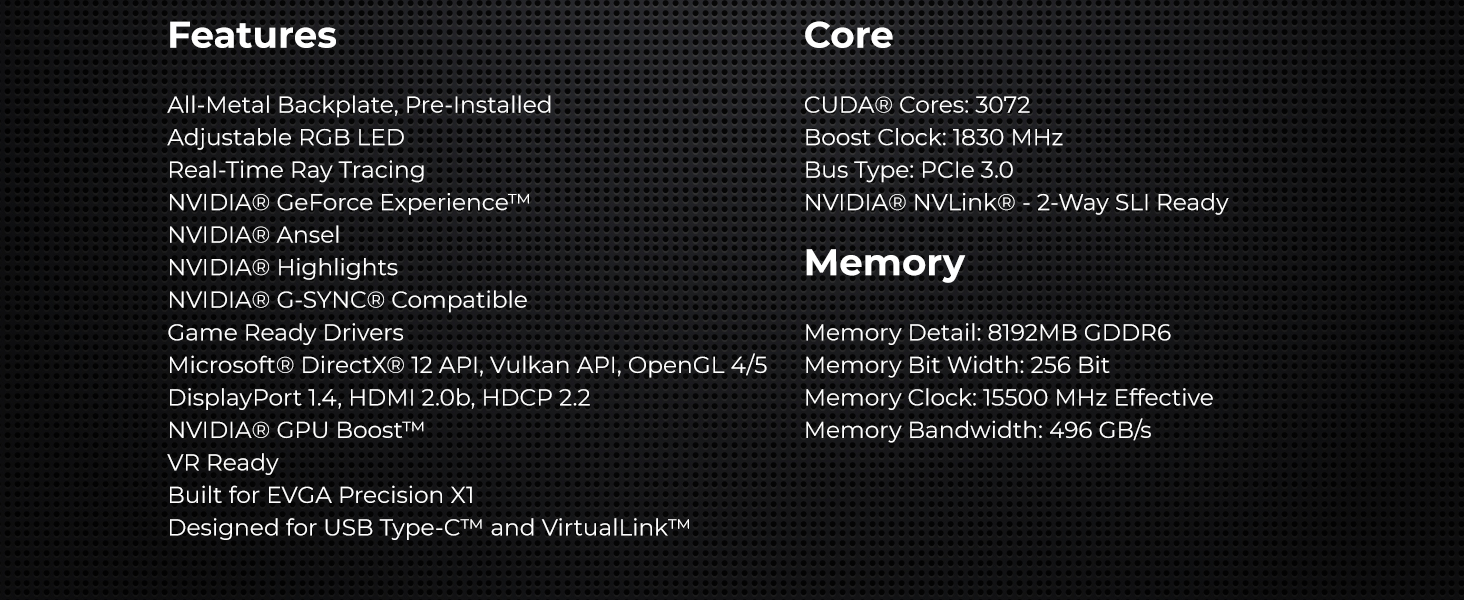1464x600 pixels.
Task: Select the NVIDIA Ansel feature line
Action: pyautogui.click(x=254, y=235)
